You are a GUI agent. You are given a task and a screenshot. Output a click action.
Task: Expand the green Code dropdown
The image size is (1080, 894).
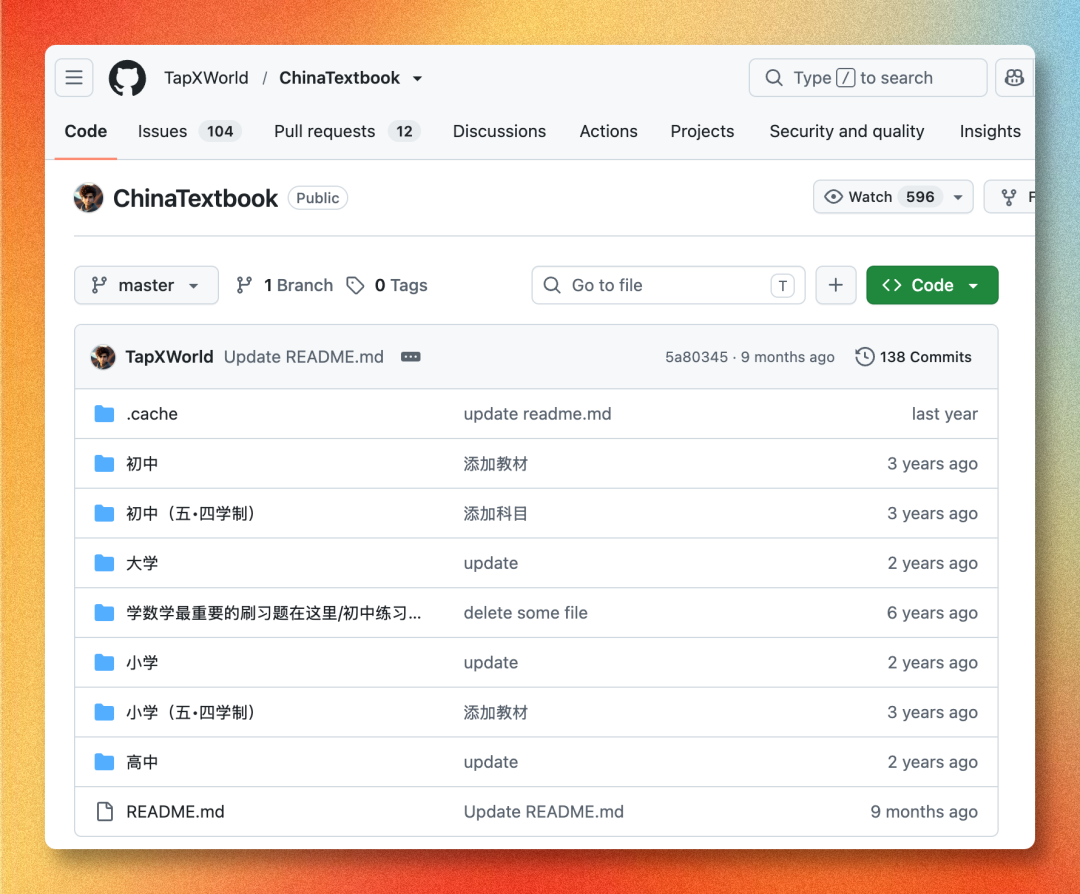932,285
